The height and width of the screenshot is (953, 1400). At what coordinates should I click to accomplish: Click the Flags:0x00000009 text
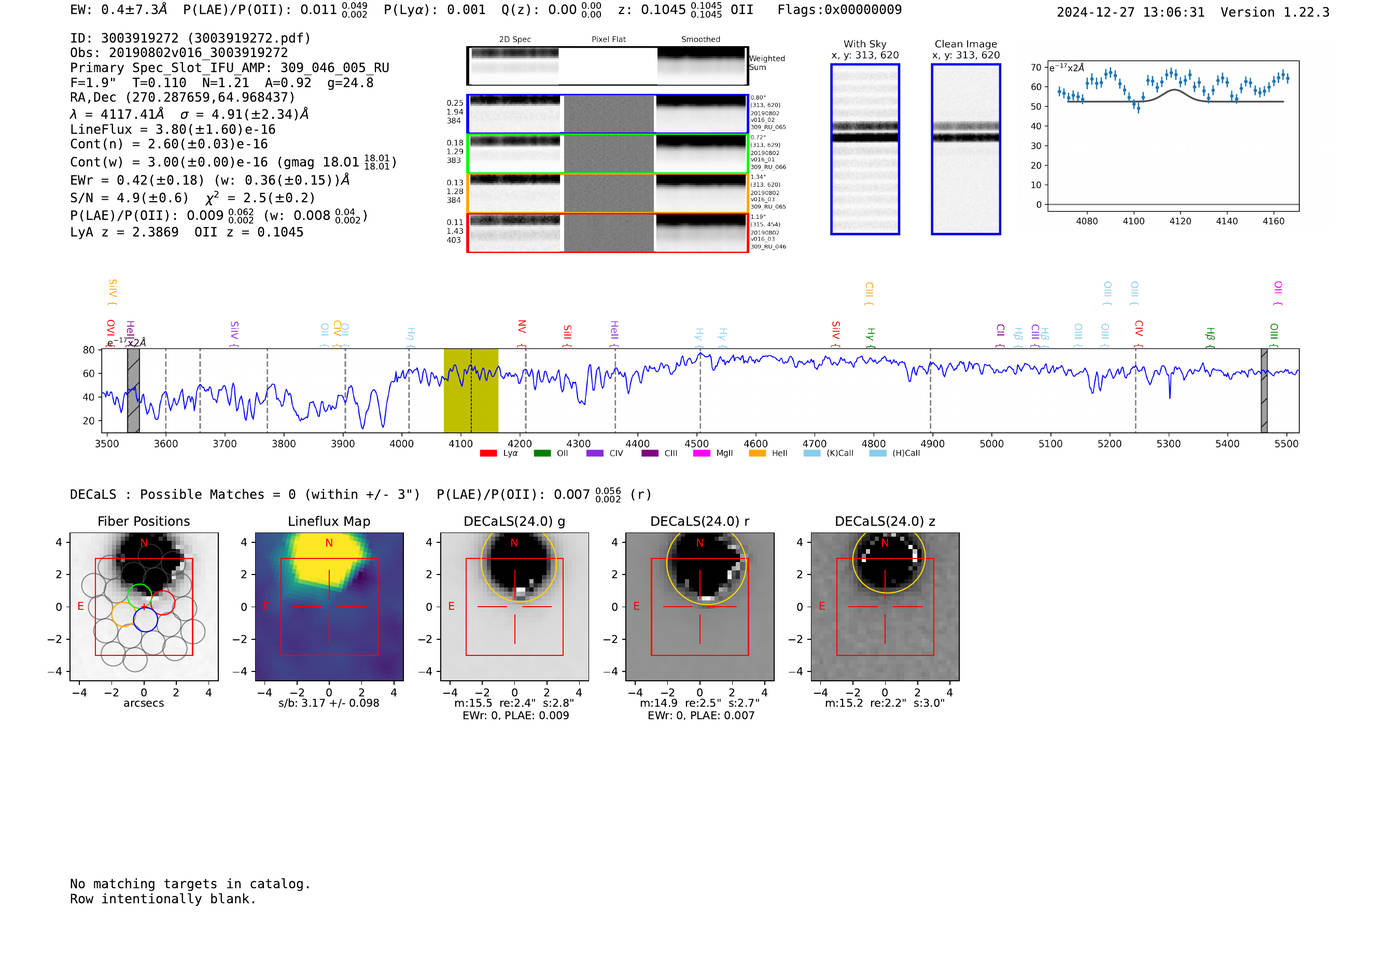click(839, 9)
